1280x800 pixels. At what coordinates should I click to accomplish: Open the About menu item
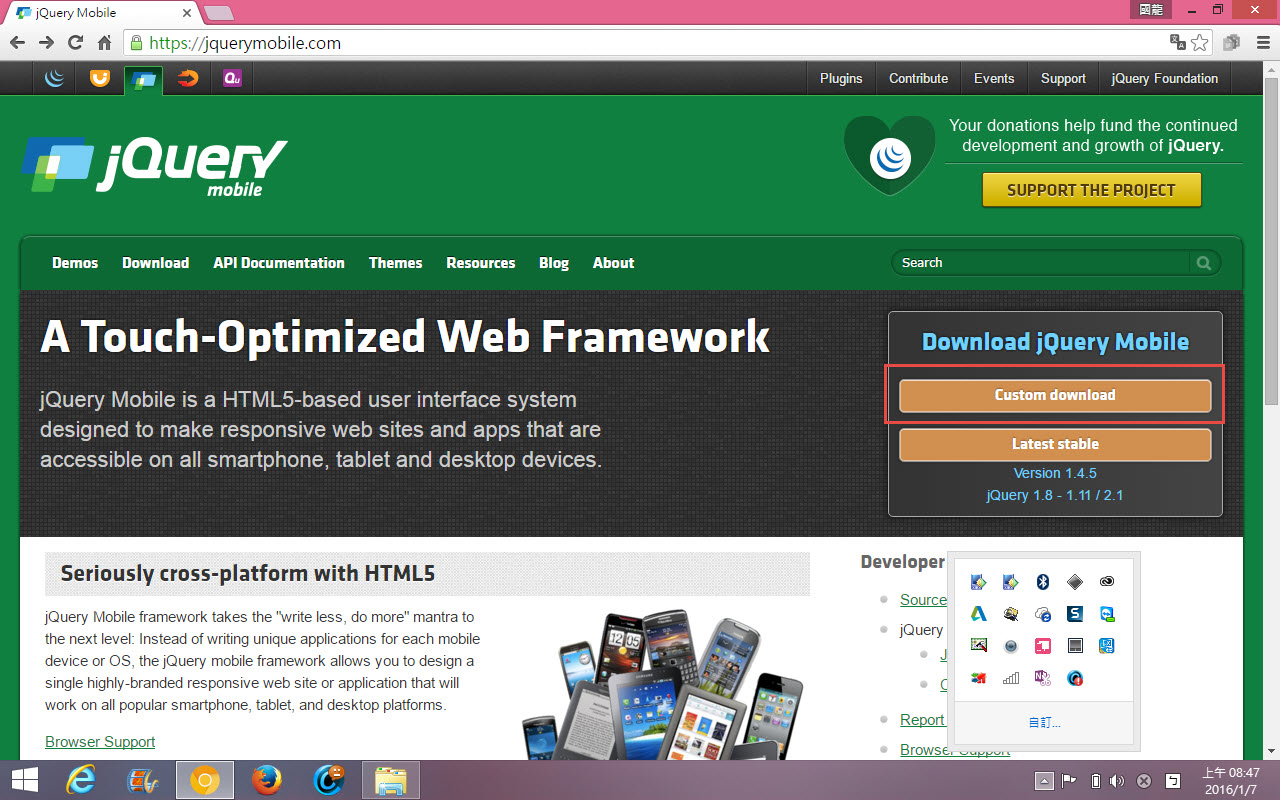pyautogui.click(x=614, y=263)
